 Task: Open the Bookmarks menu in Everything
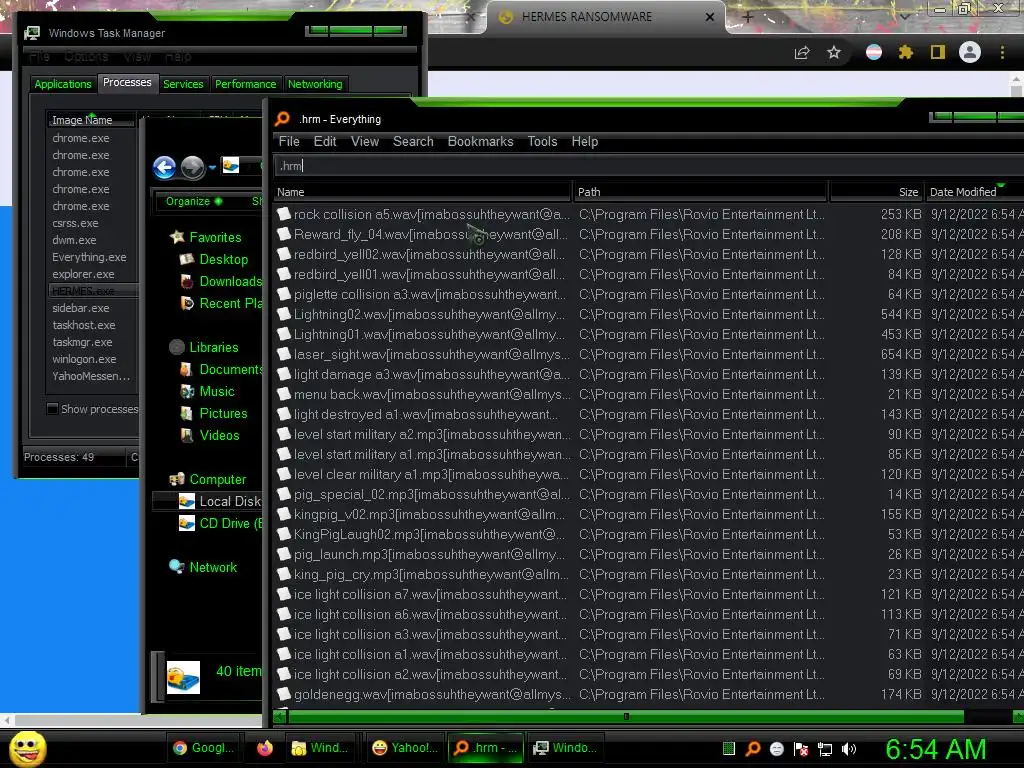[480, 142]
